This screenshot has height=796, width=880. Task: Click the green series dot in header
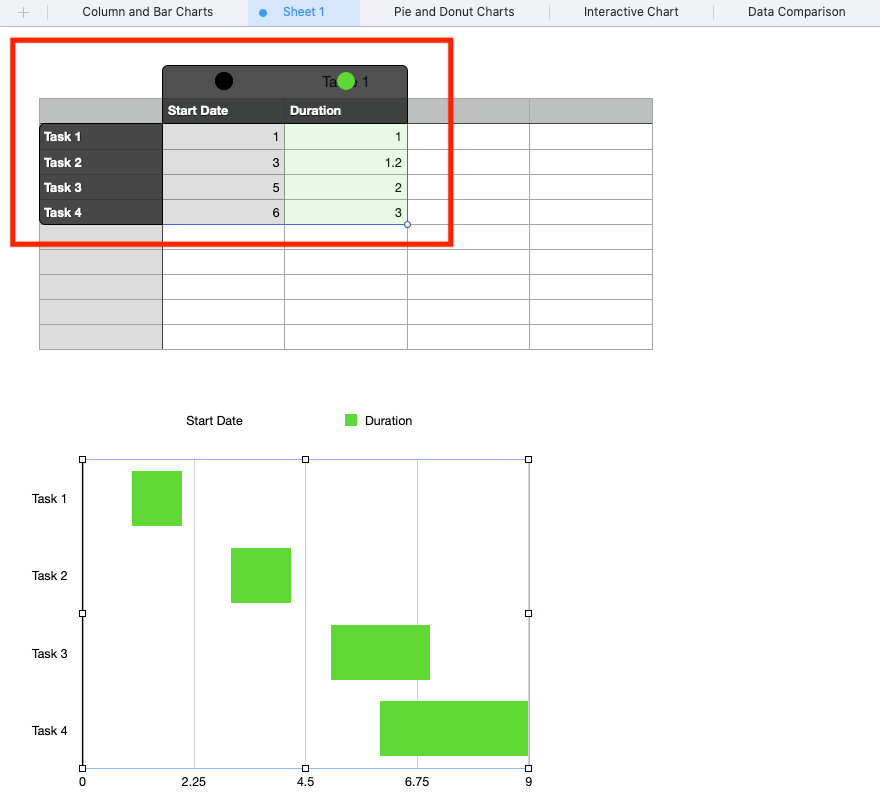[x=346, y=81]
